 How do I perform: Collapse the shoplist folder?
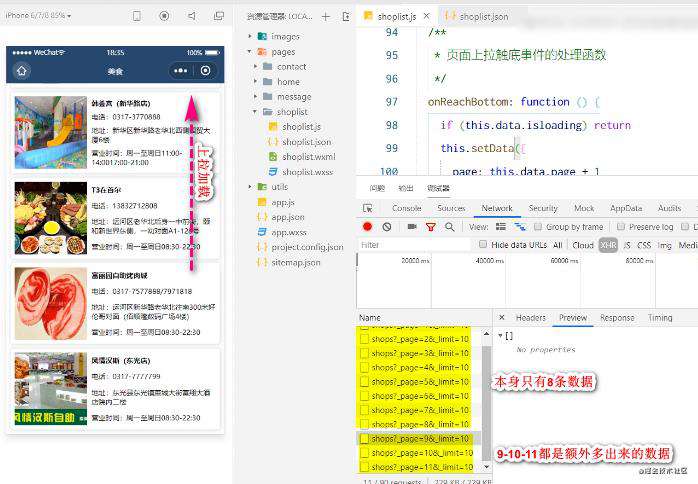click(256, 111)
